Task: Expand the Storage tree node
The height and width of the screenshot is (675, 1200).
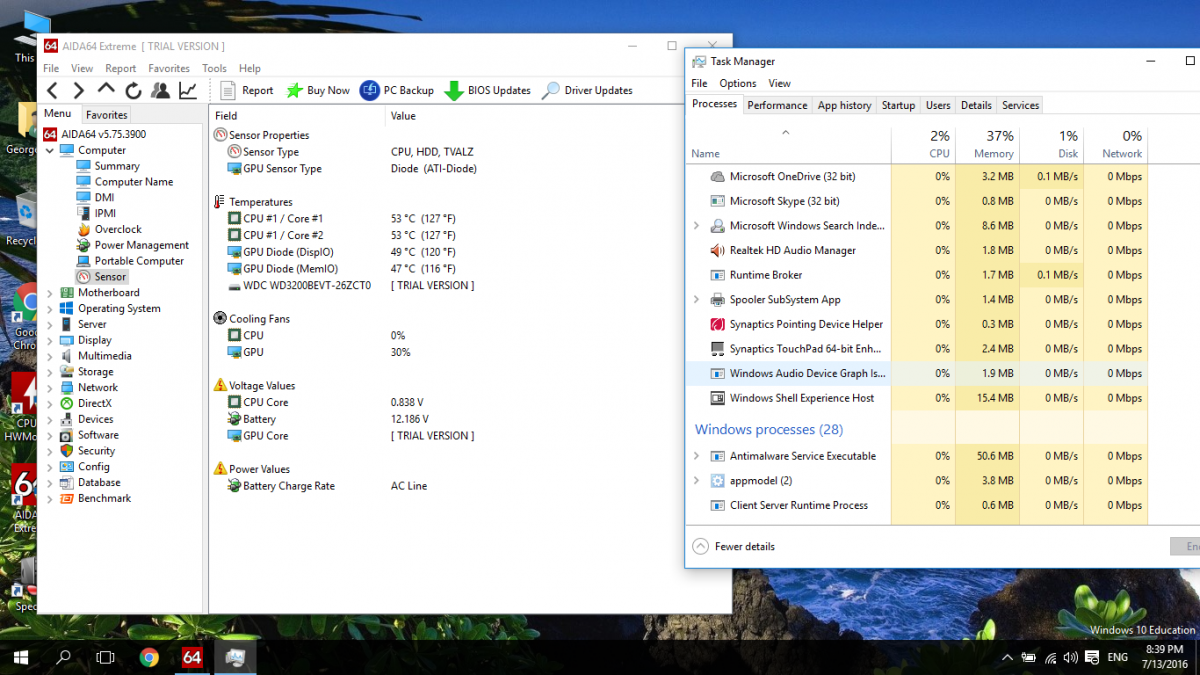Action: coord(50,372)
